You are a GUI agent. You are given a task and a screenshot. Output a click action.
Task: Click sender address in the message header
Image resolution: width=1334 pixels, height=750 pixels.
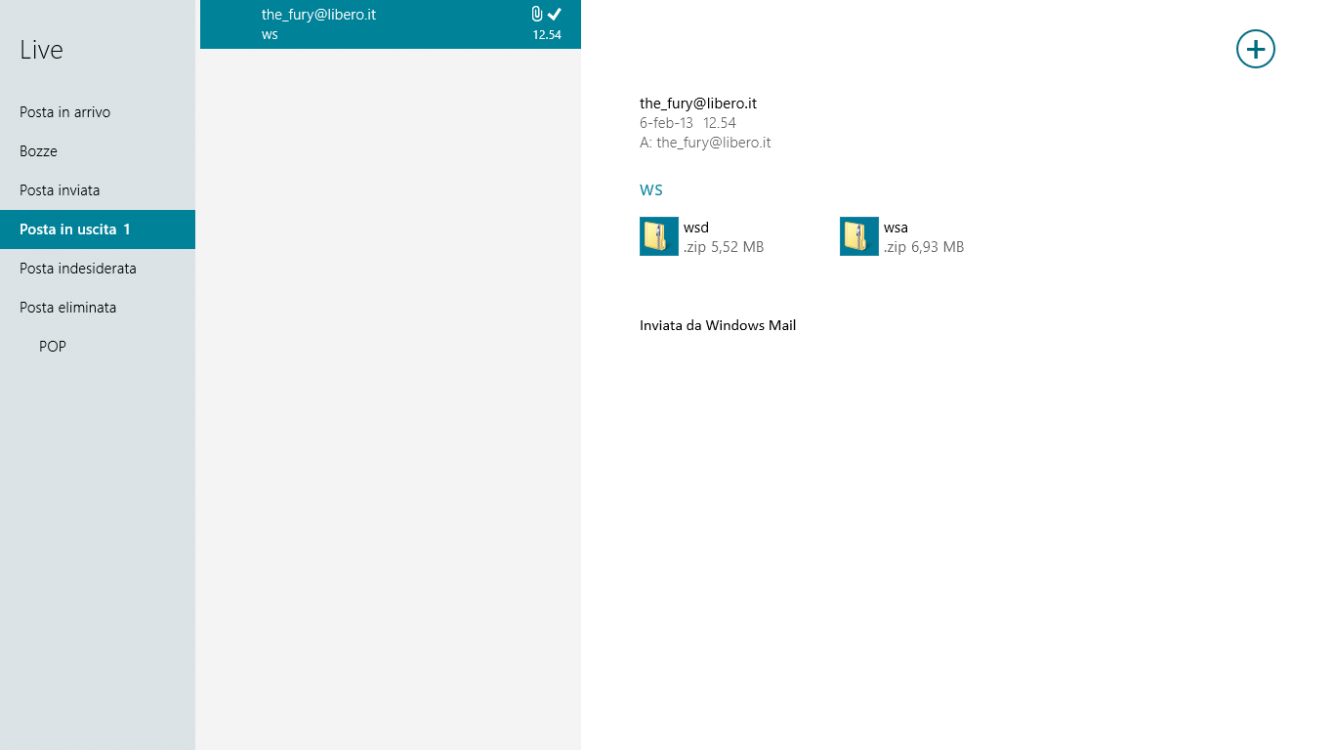[x=698, y=103]
